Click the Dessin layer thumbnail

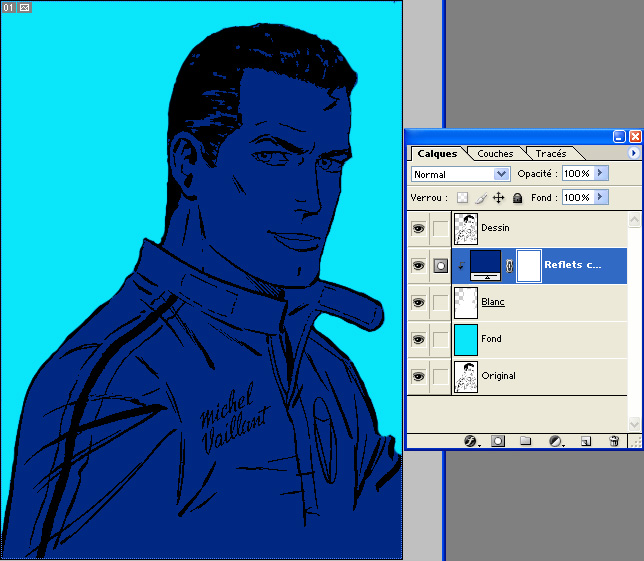466,229
